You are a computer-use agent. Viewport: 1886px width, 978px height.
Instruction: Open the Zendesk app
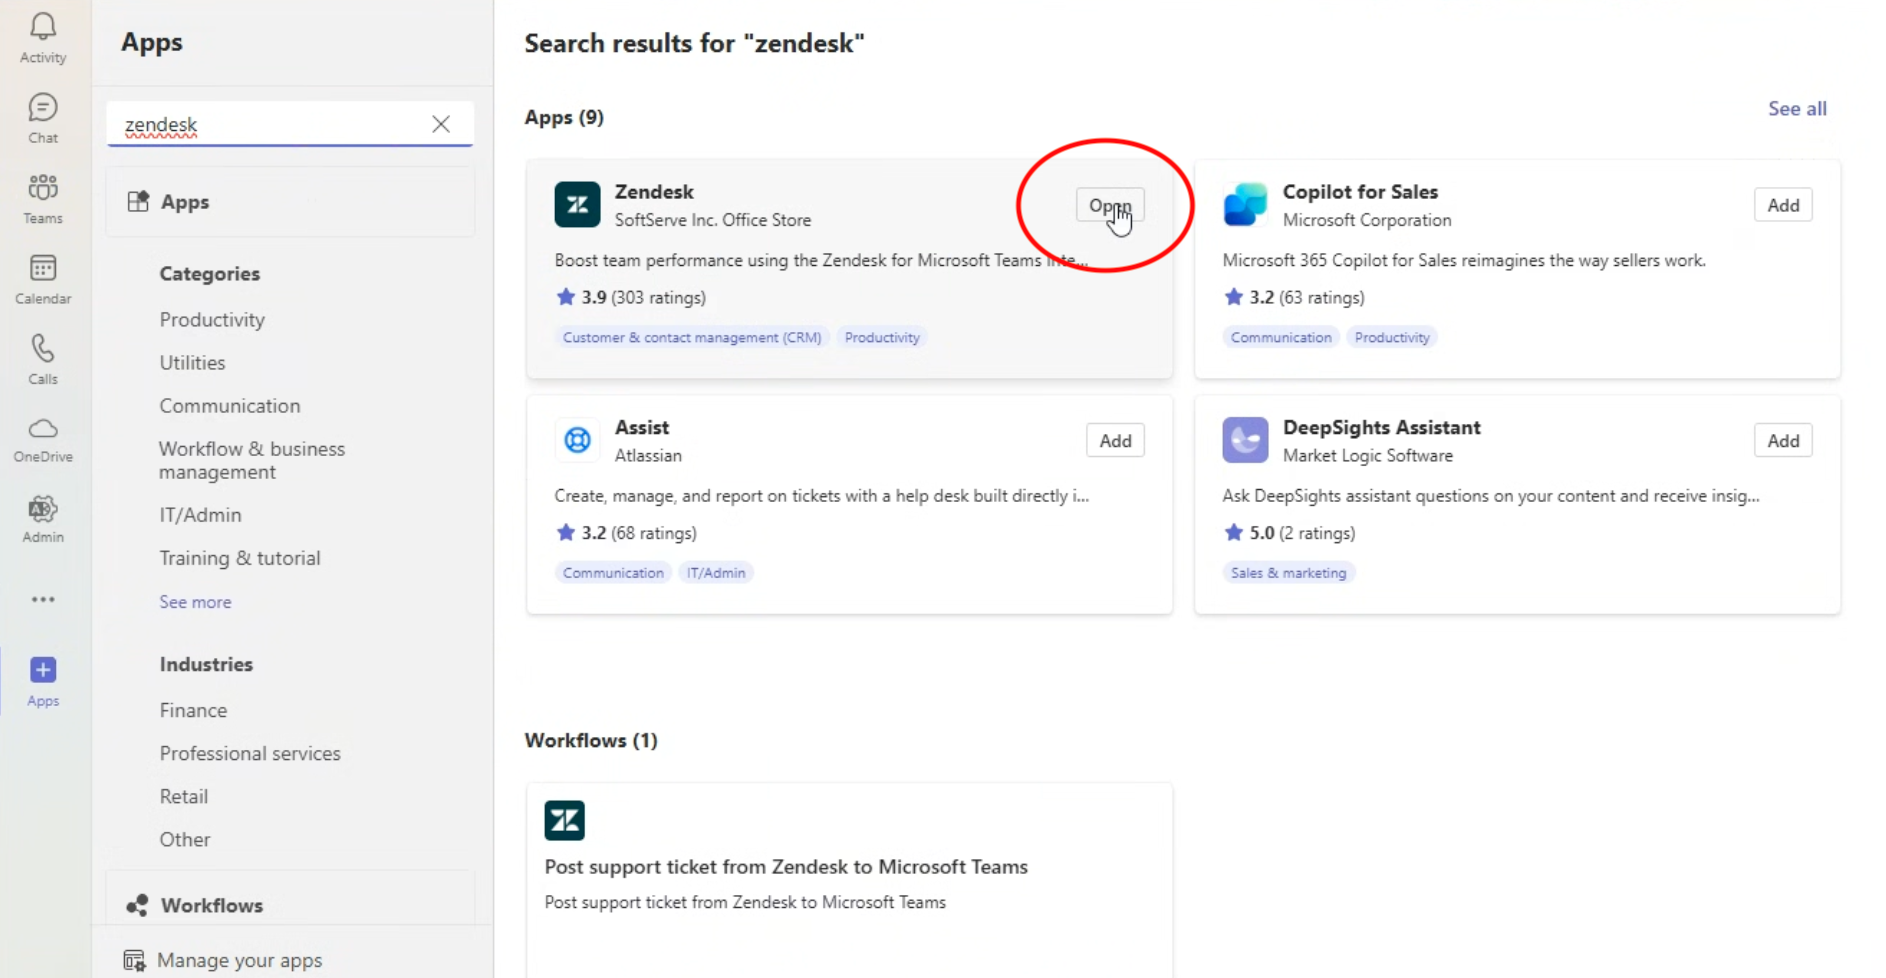[x=1110, y=205]
